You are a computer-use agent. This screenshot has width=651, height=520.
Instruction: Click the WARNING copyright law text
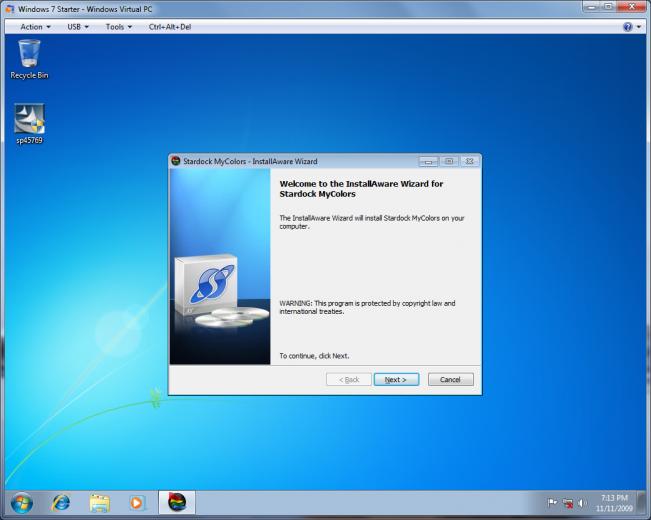point(367,307)
